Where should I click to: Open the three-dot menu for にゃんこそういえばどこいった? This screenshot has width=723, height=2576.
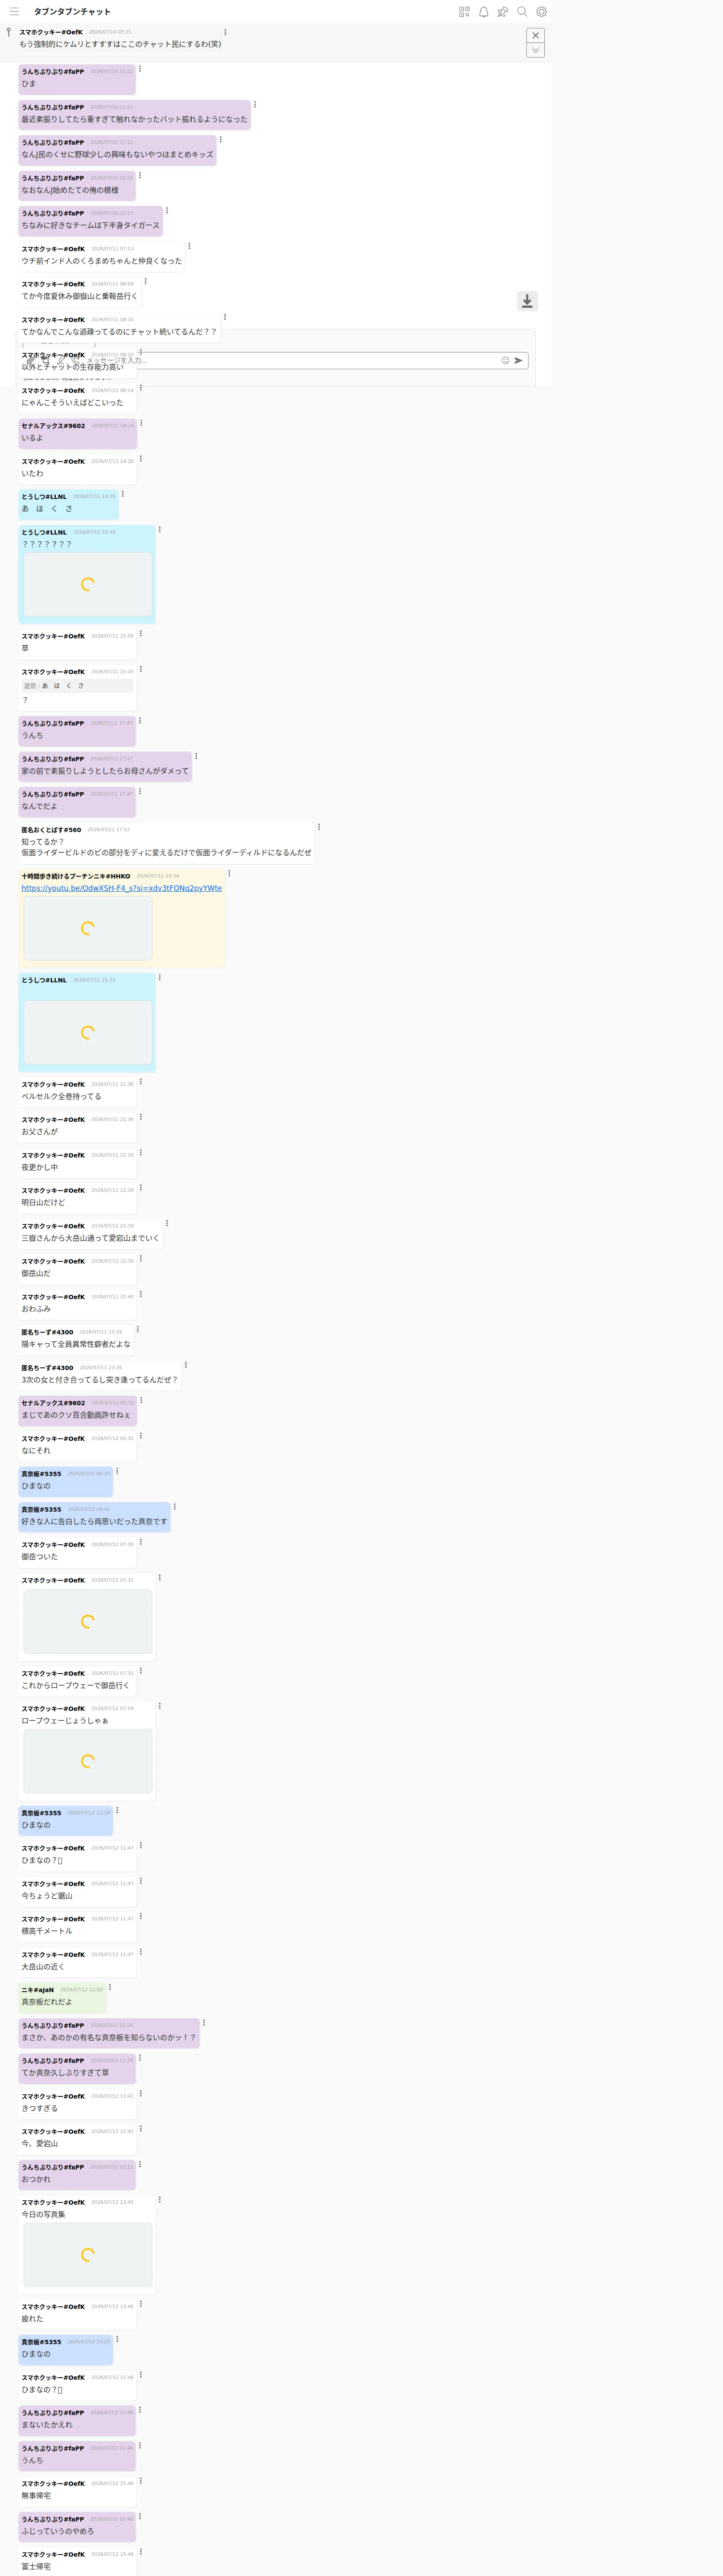141,388
